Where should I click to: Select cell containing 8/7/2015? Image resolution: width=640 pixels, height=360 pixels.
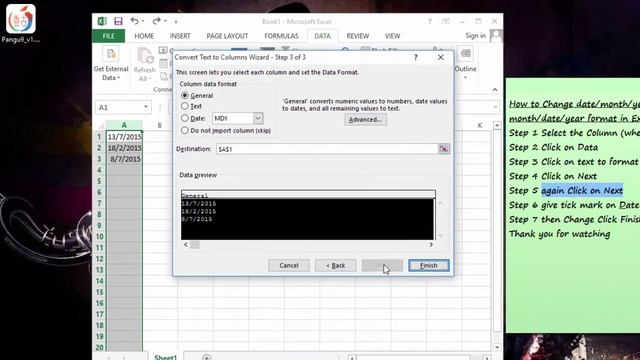tap(124, 159)
